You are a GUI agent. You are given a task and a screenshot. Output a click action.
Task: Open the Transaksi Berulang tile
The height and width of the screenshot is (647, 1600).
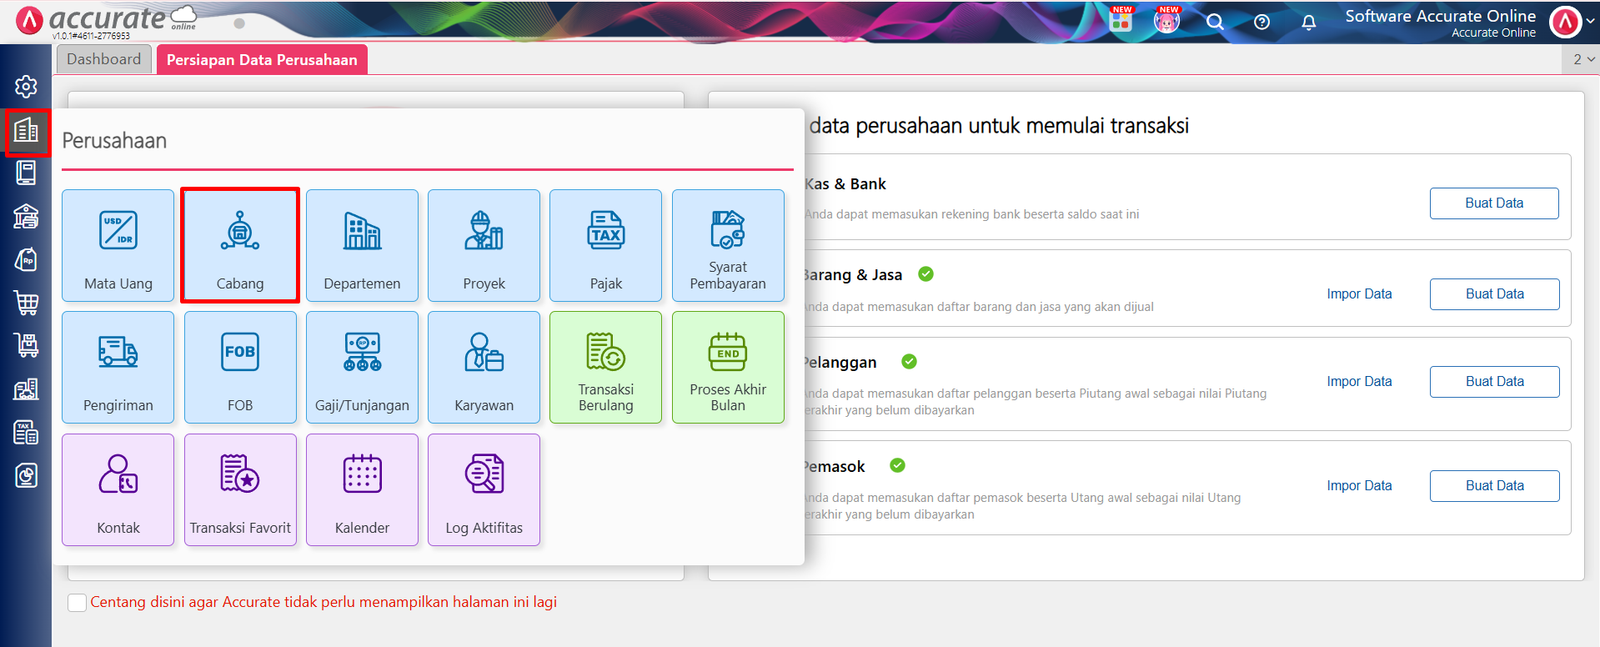click(606, 367)
